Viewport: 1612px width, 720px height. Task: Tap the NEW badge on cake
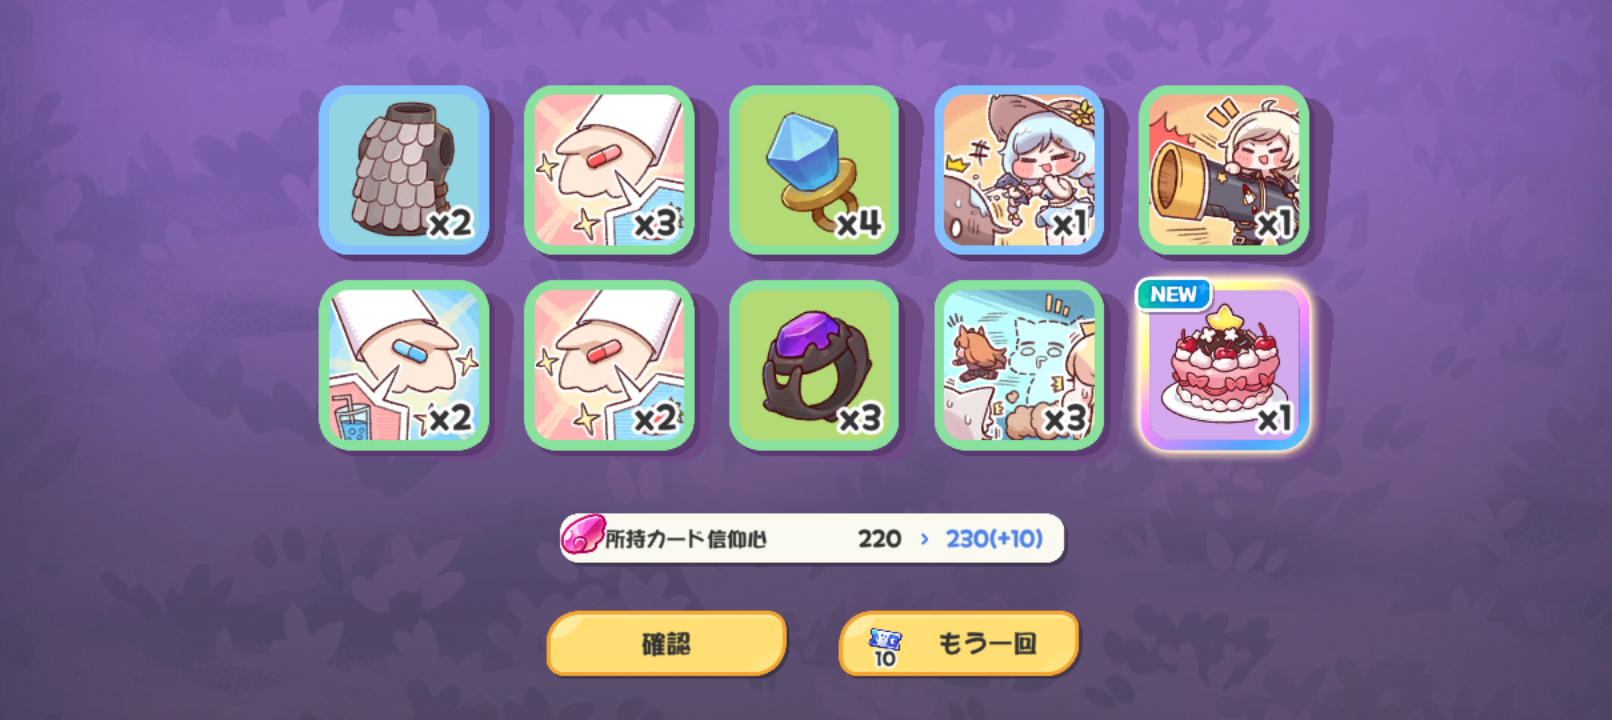pyautogui.click(x=1173, y=294)
